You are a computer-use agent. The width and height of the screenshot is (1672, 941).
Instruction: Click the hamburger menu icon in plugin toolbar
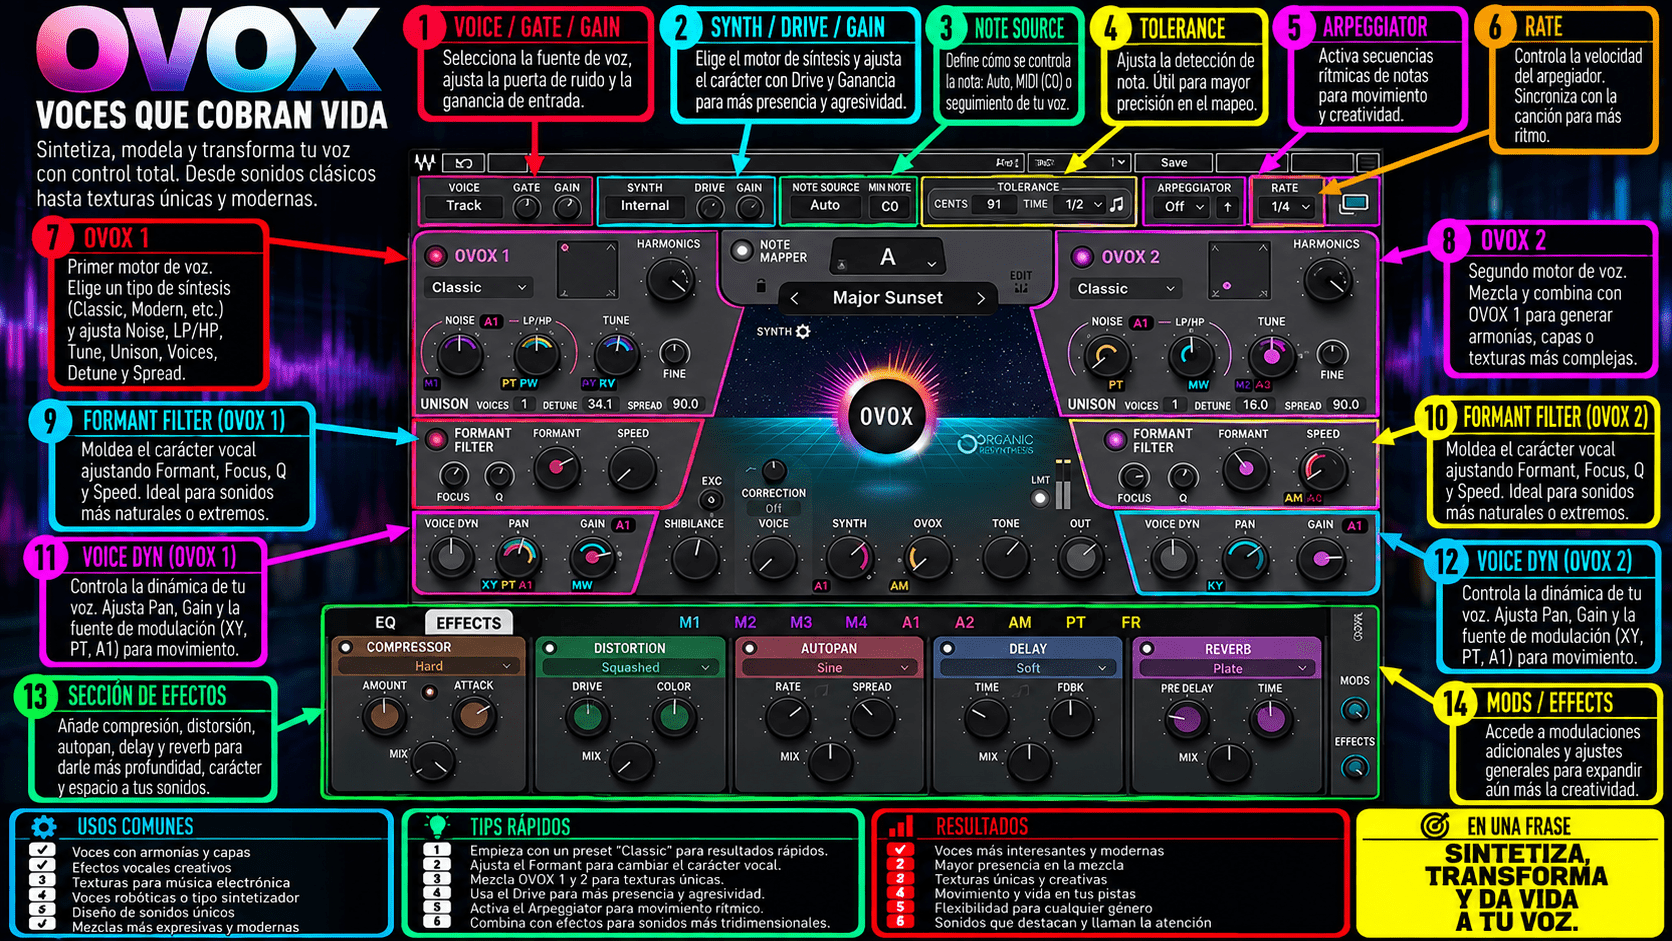[x=1367, y=162]
